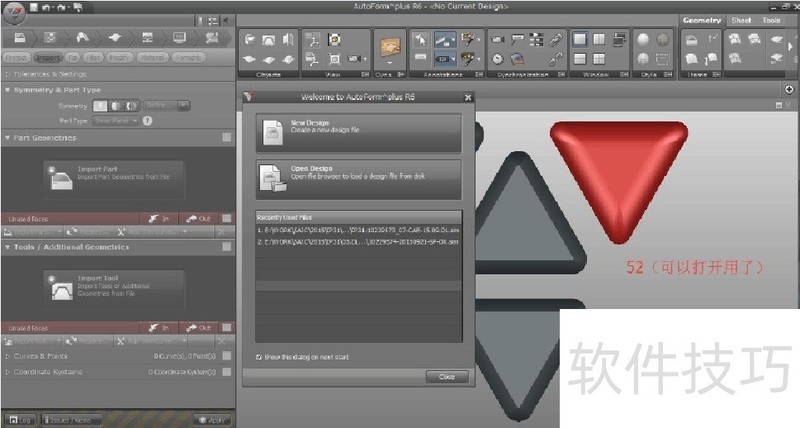Switch to the Sheet ribbon tab
Screen dimensions: 800x428
click(x=741, y=20)
